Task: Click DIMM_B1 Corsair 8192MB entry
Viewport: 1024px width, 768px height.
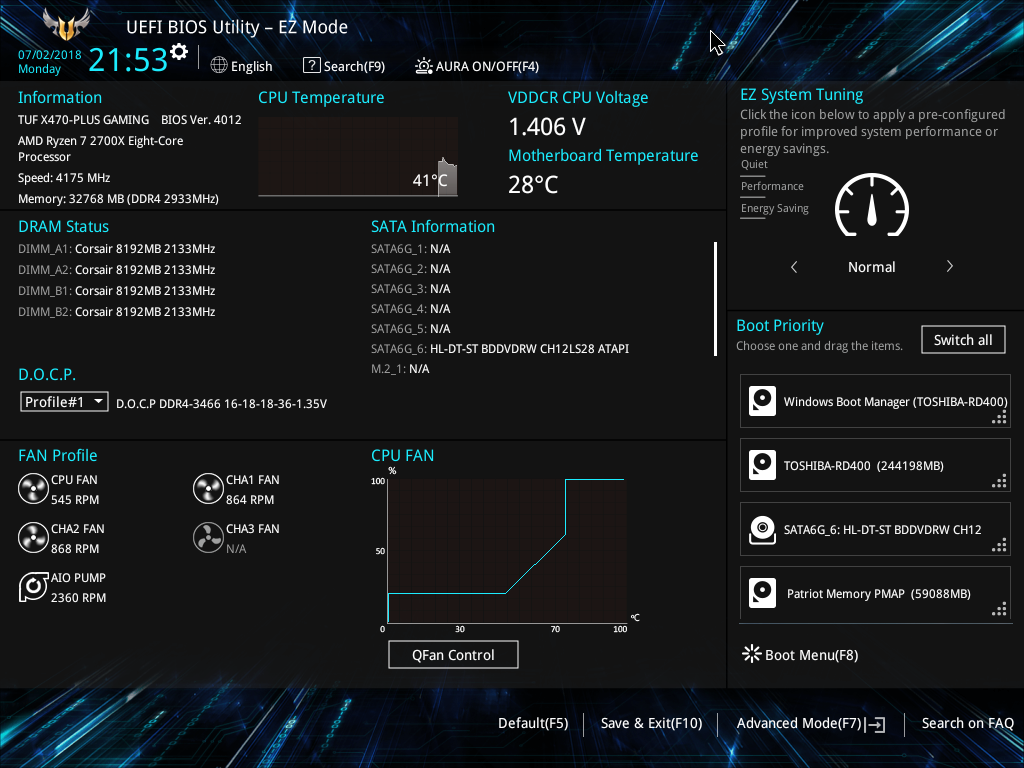Action: tap(117, 291)
